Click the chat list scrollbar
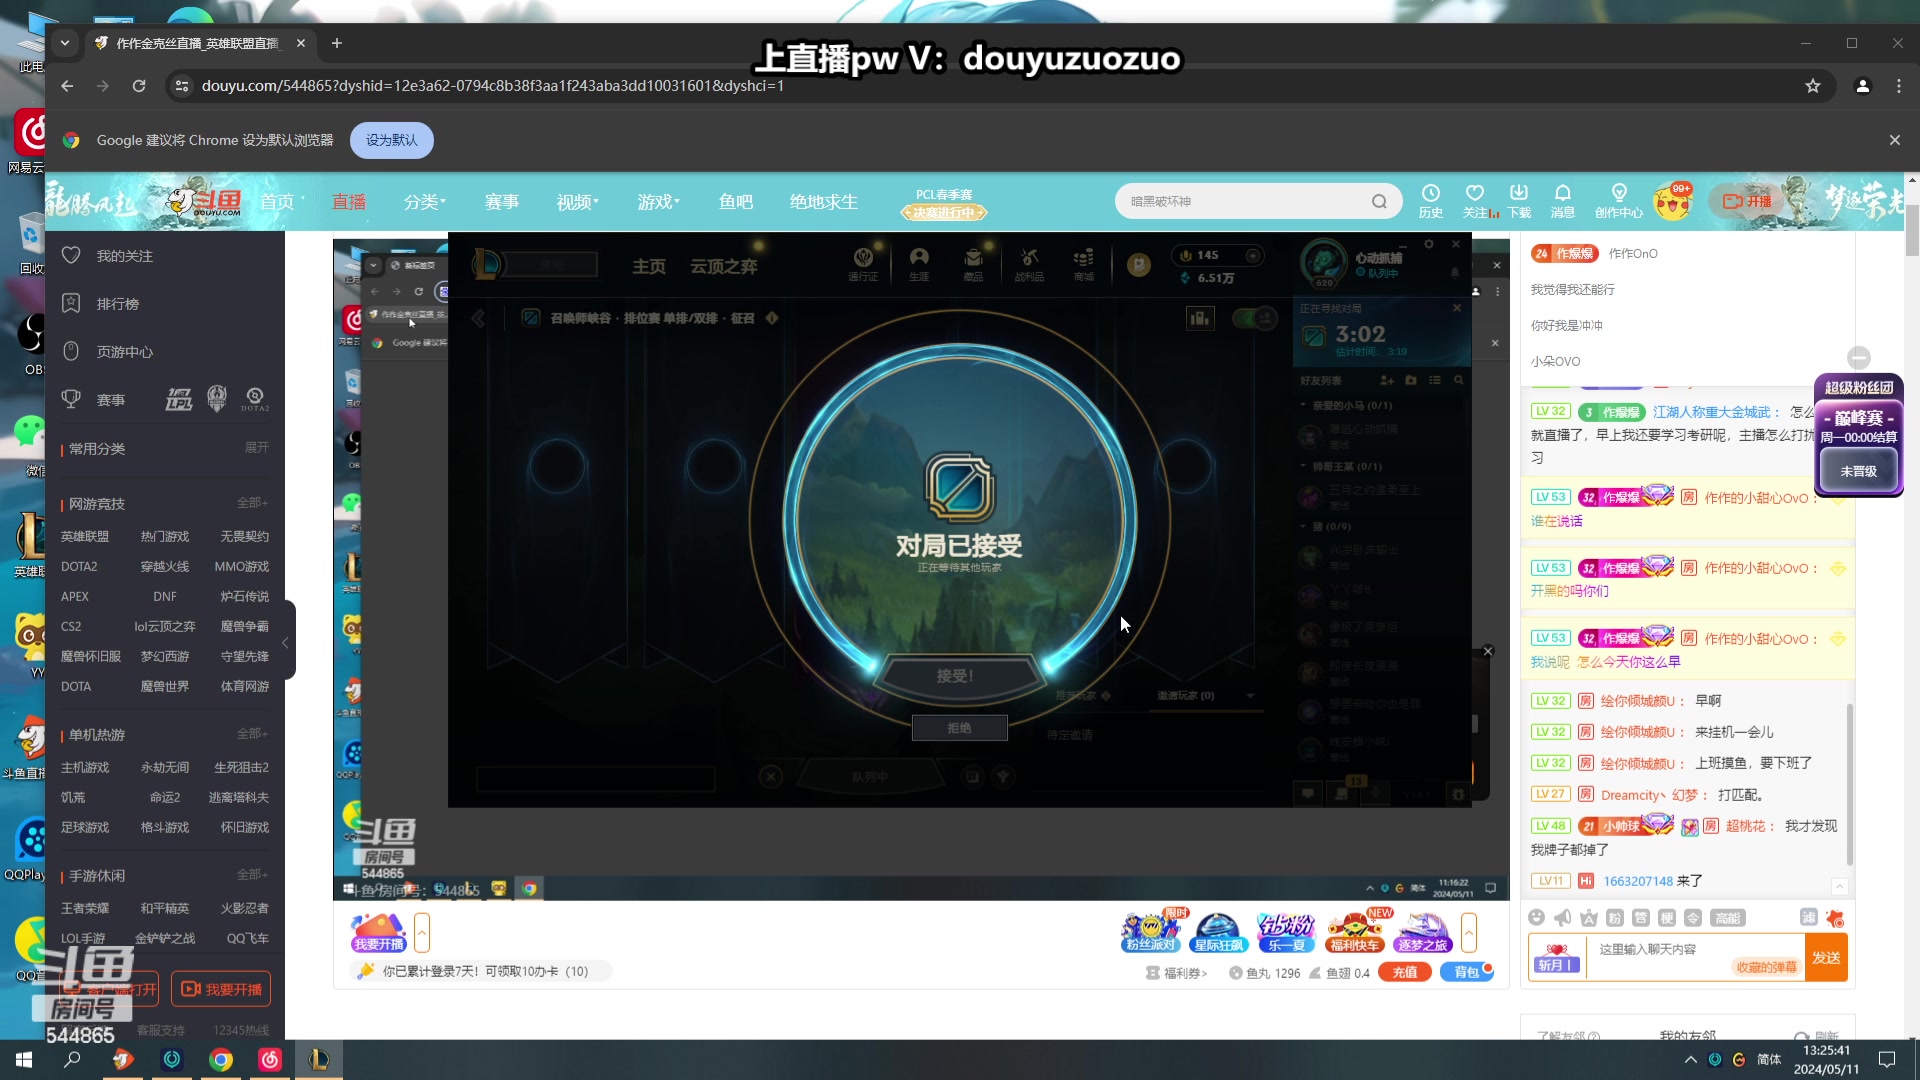Image resolution: width=1920 pixels, height=1080 pixels. 1848,785
